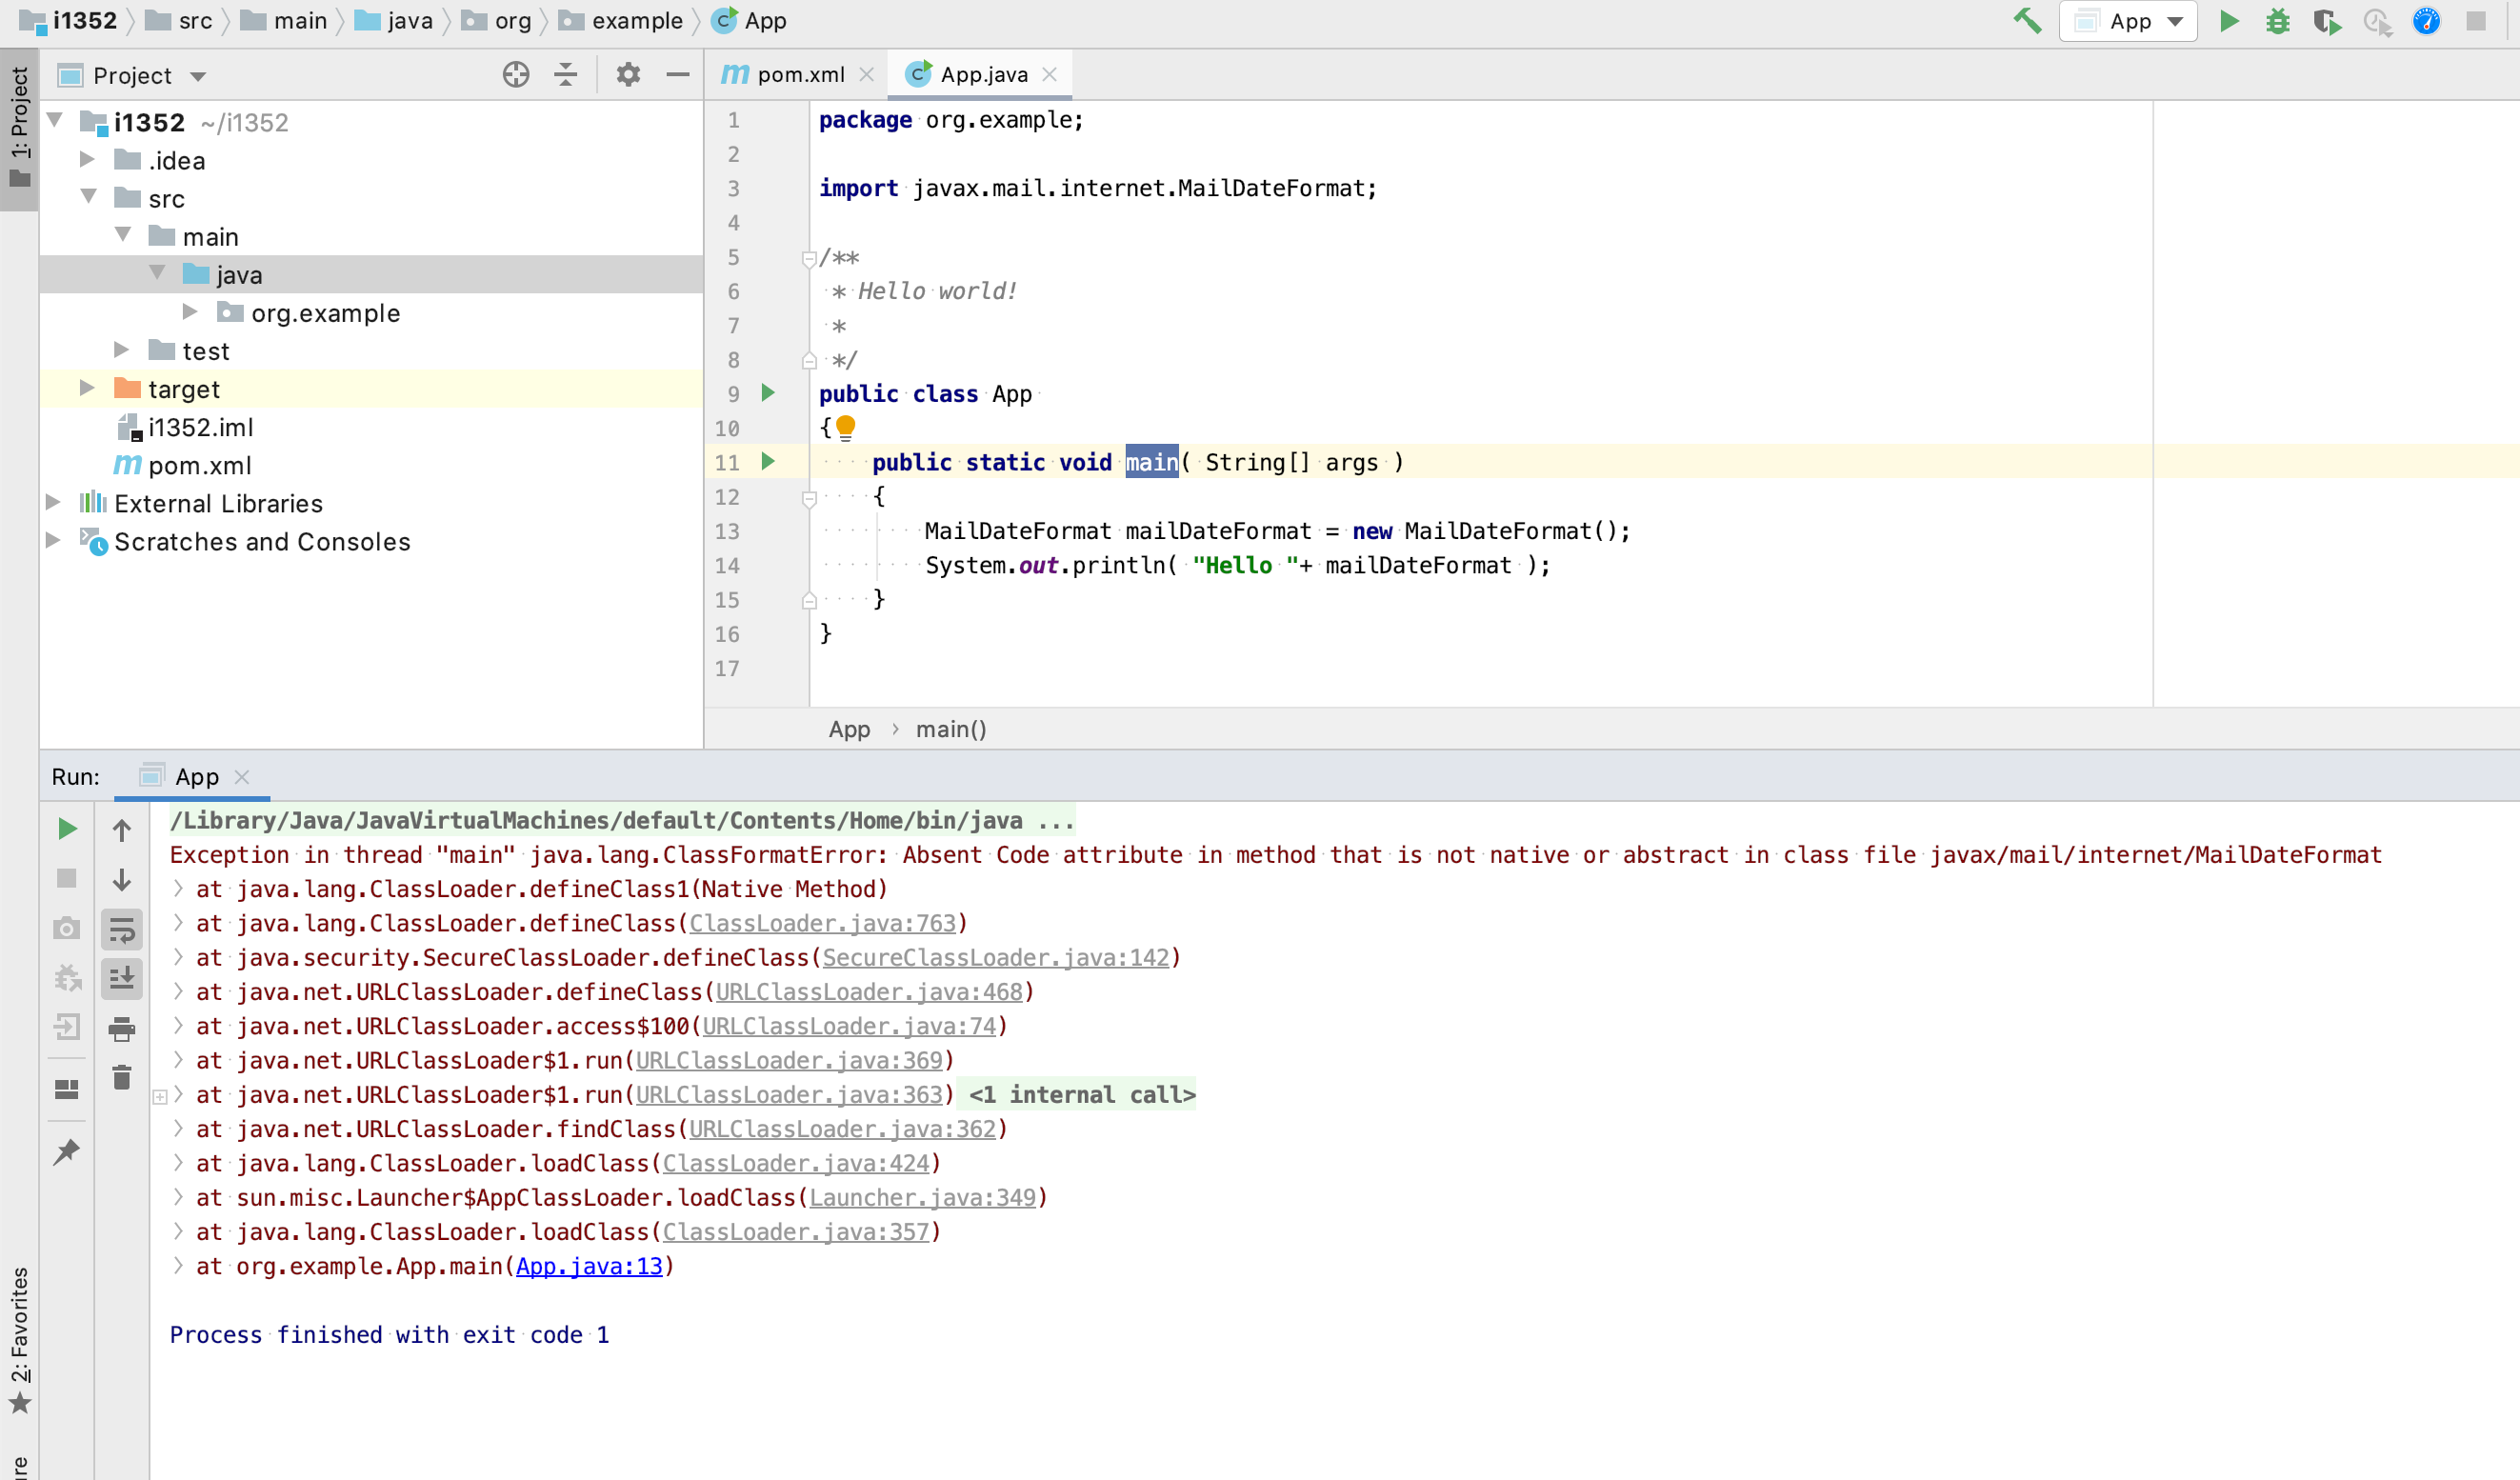Close the App run tab

coord(242,777)
